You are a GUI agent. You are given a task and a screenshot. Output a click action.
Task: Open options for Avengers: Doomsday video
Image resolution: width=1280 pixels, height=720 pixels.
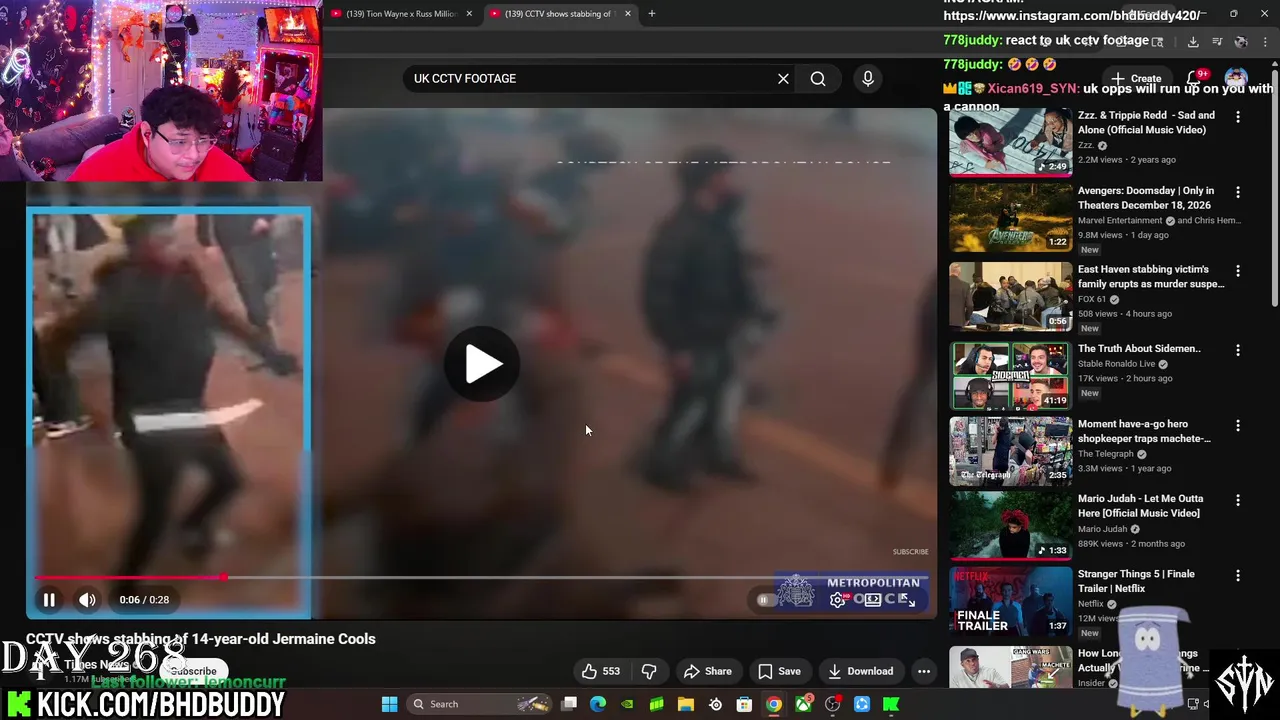[x=1238, y=192]
